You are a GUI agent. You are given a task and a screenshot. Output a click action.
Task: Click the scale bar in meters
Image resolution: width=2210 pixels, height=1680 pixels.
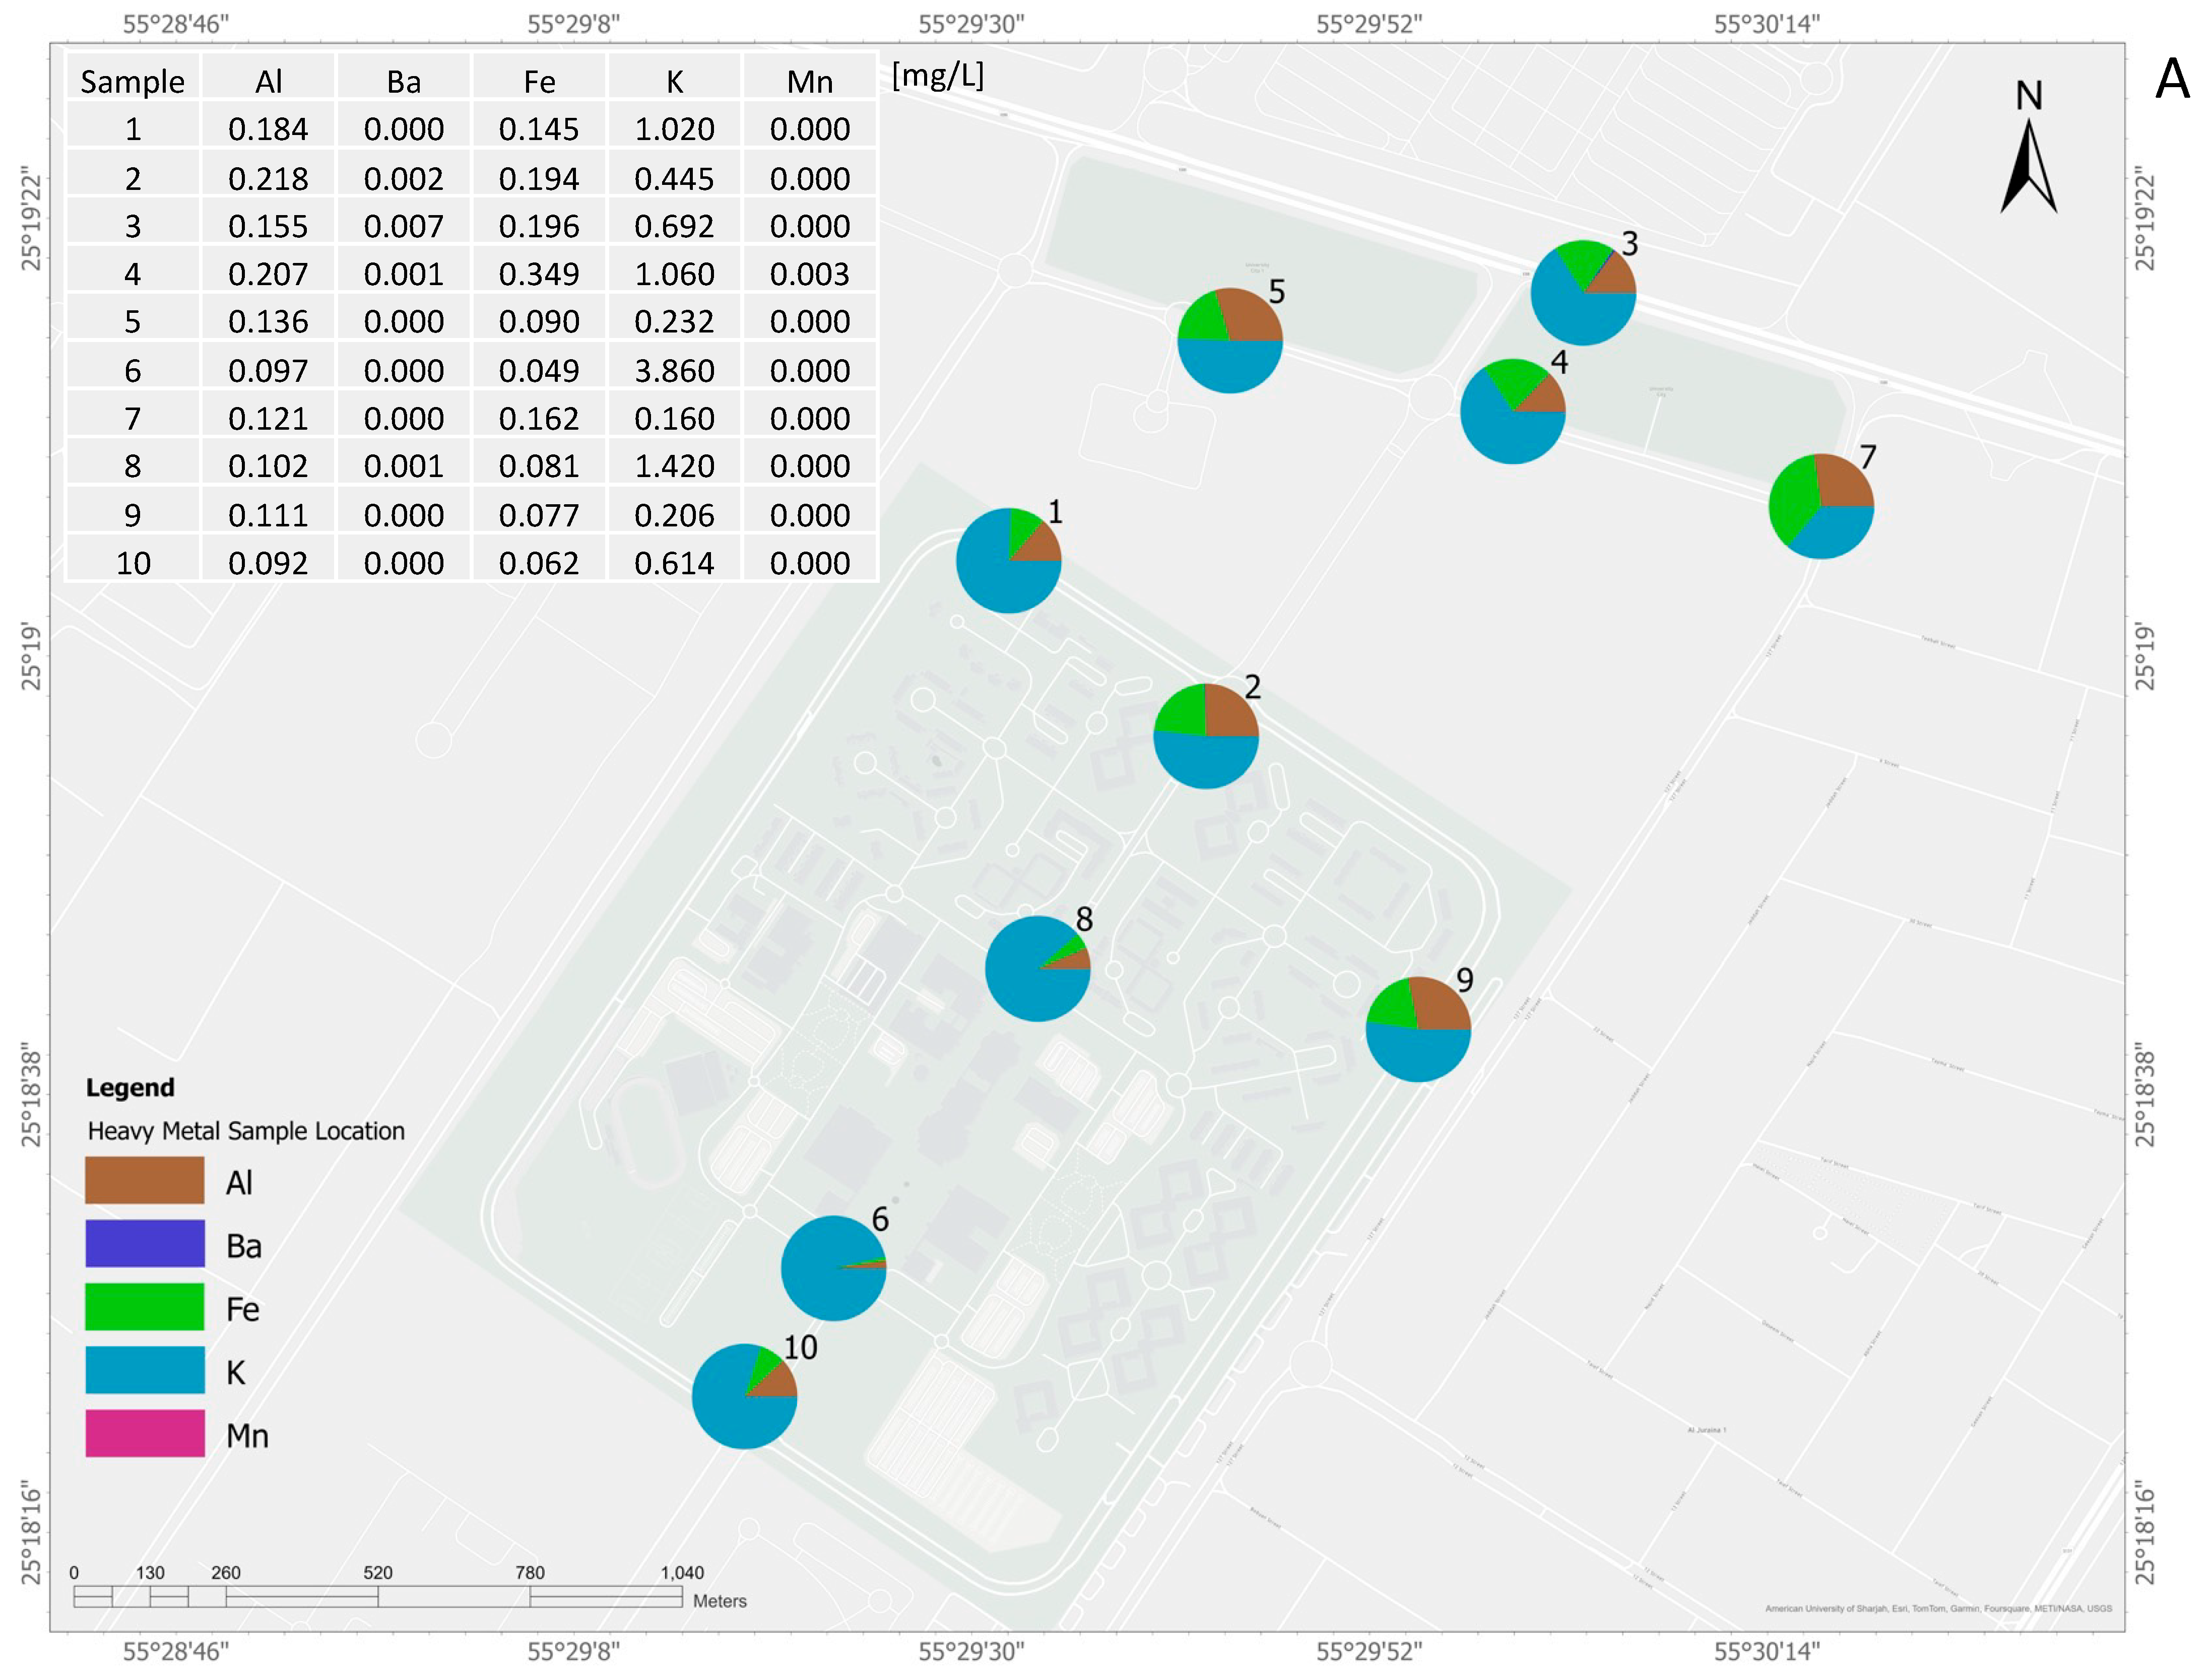378,1597
